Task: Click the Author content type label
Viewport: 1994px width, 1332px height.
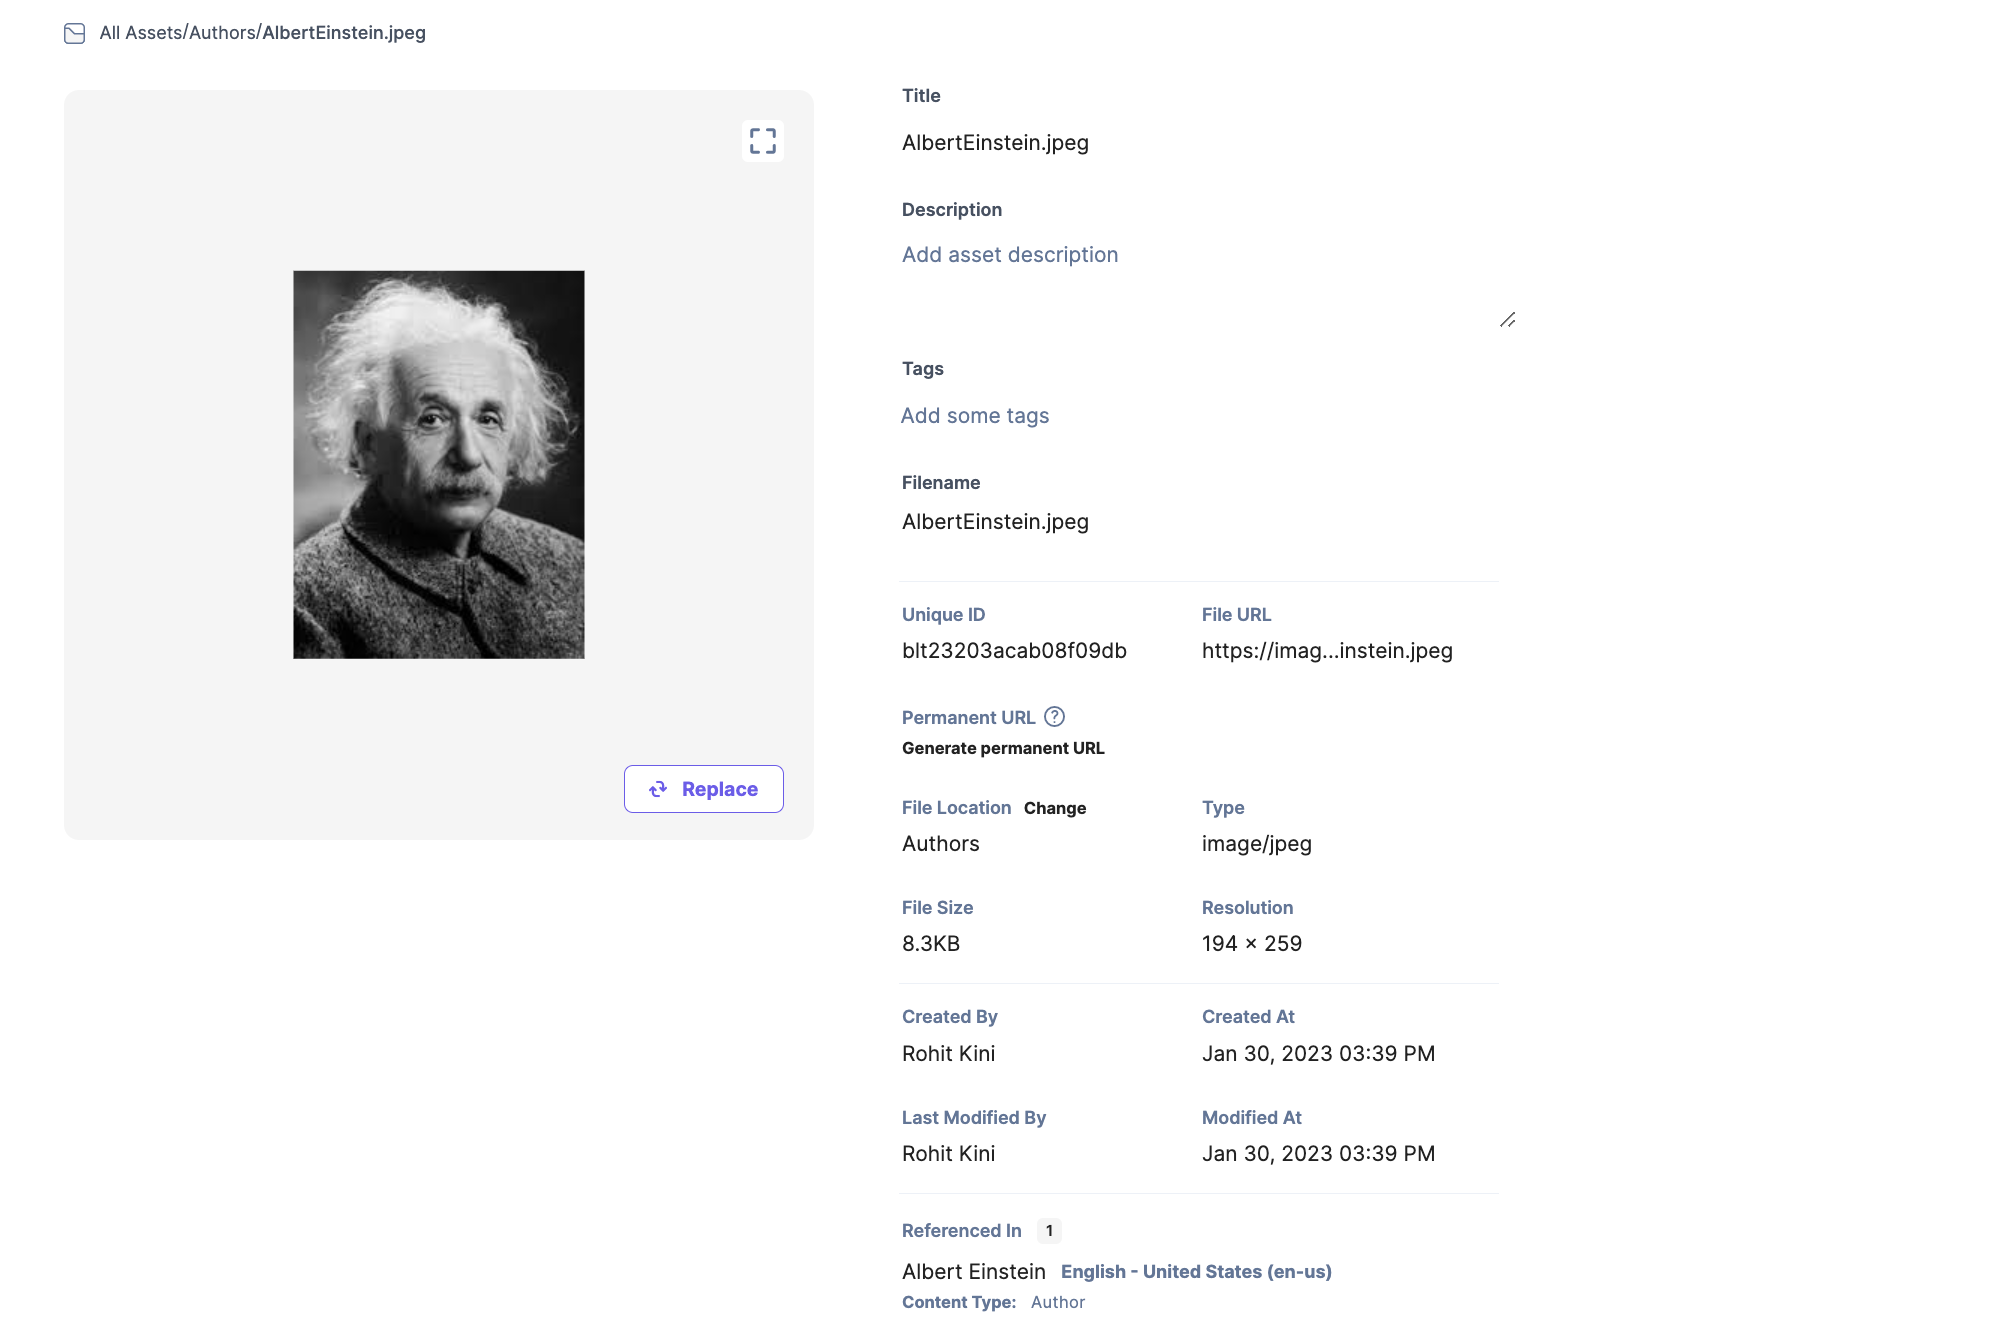Action: (1057, 1302)
